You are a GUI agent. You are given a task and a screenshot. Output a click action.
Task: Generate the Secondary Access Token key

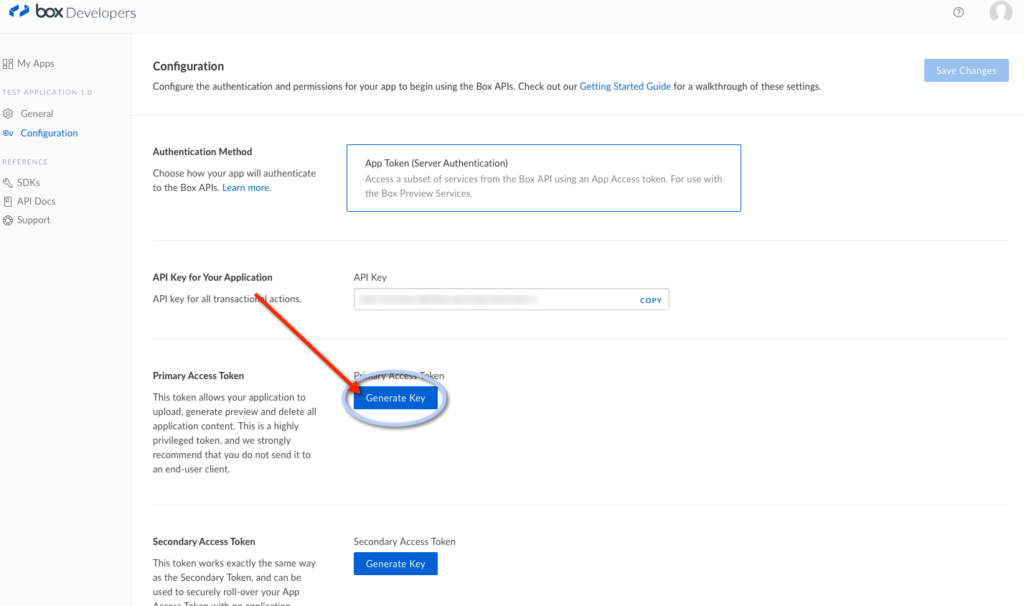click(x=396, y=564)
